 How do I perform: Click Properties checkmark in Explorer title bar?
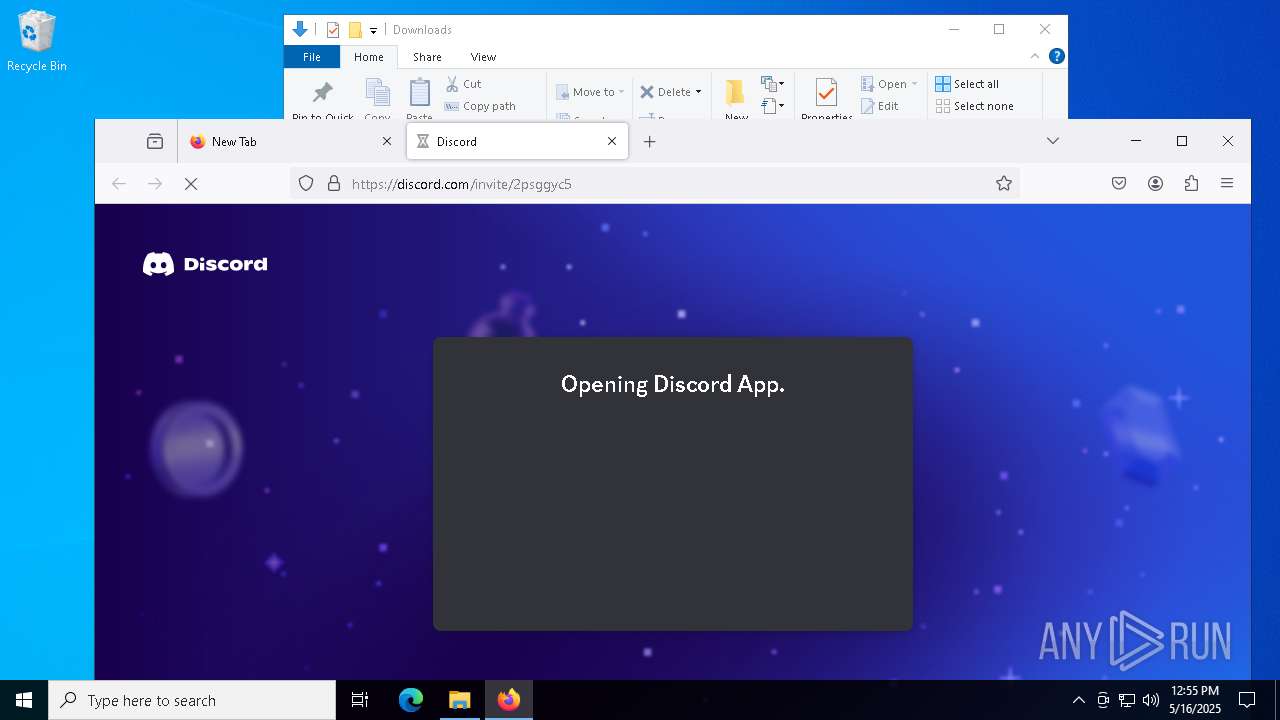point(333,30)
